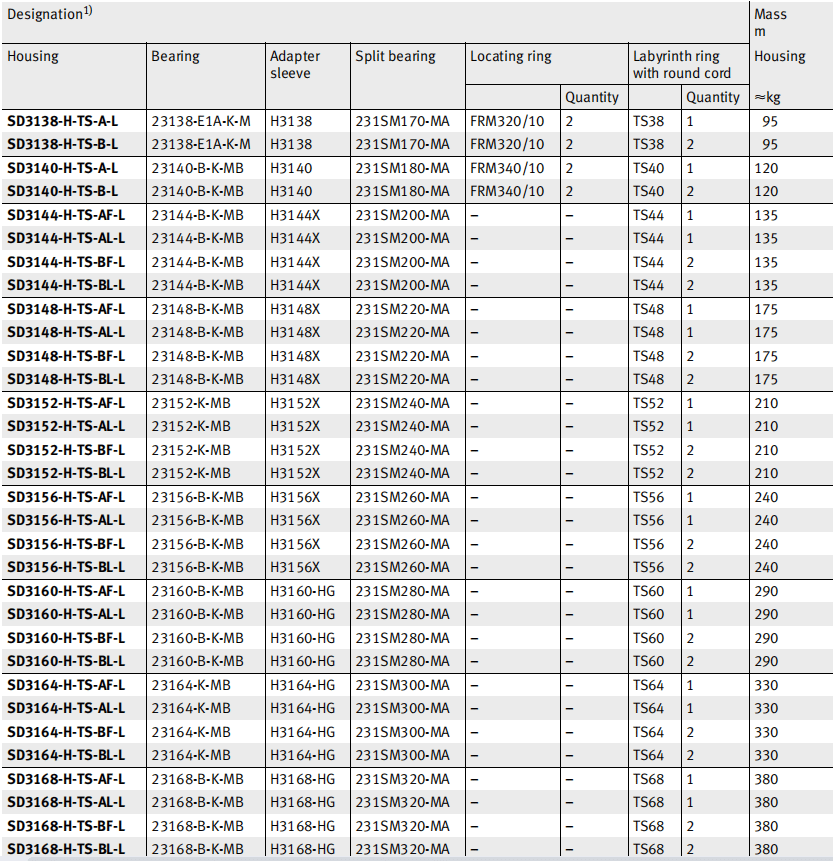Select the Split bearing column header
The width and height of the screenshot is (833, 861).
click(396, 56)
